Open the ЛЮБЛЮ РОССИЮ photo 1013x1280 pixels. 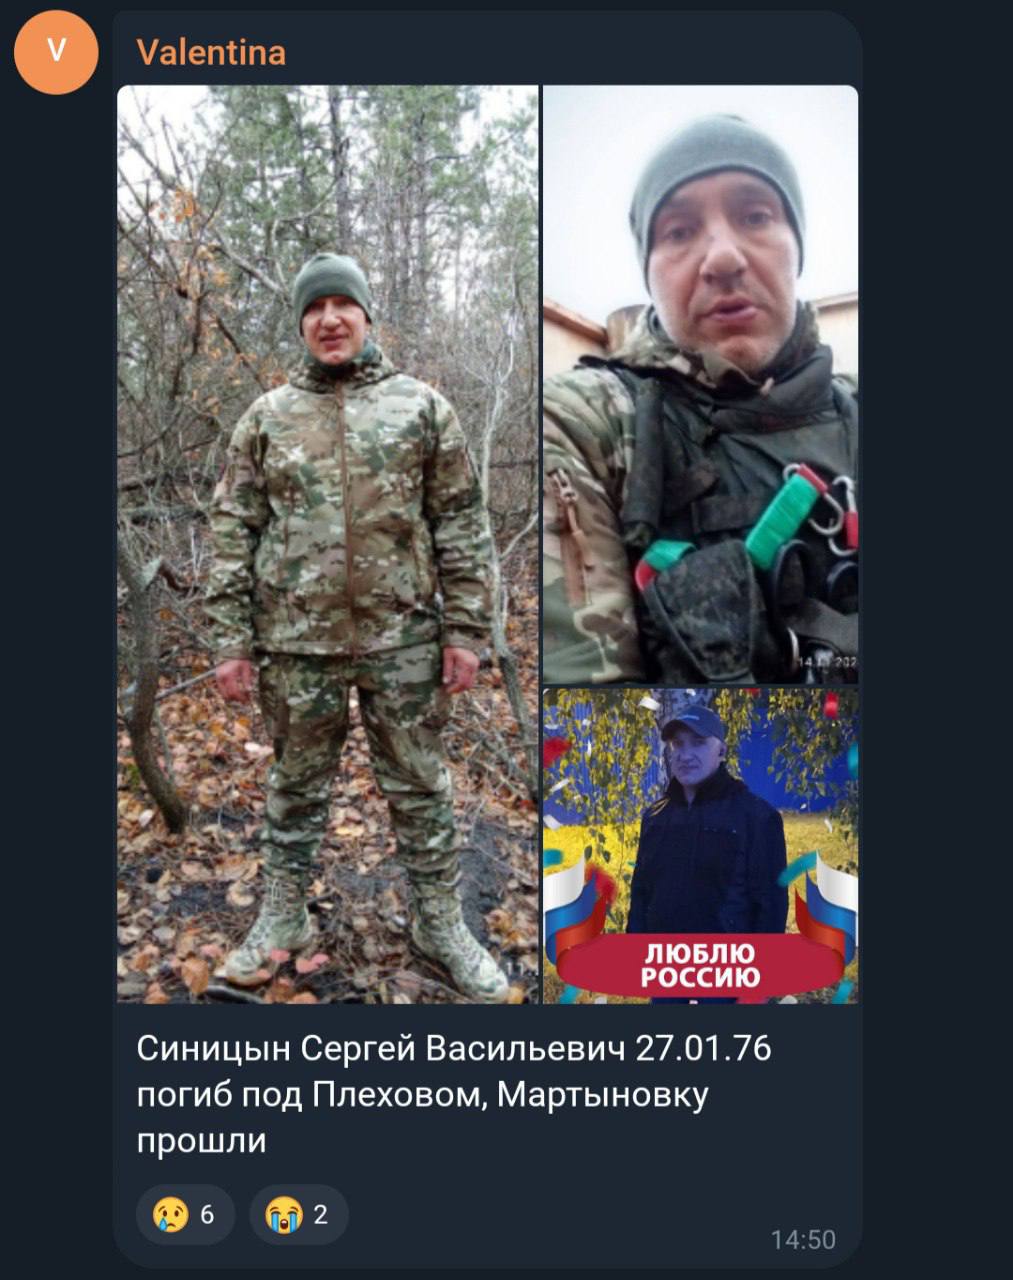click(700, 846)
